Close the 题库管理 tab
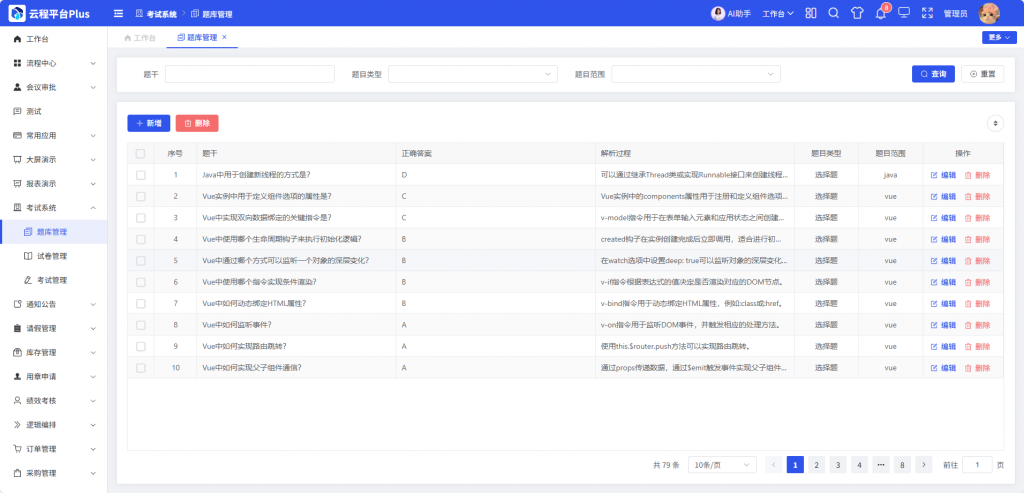 click(224, 37)
